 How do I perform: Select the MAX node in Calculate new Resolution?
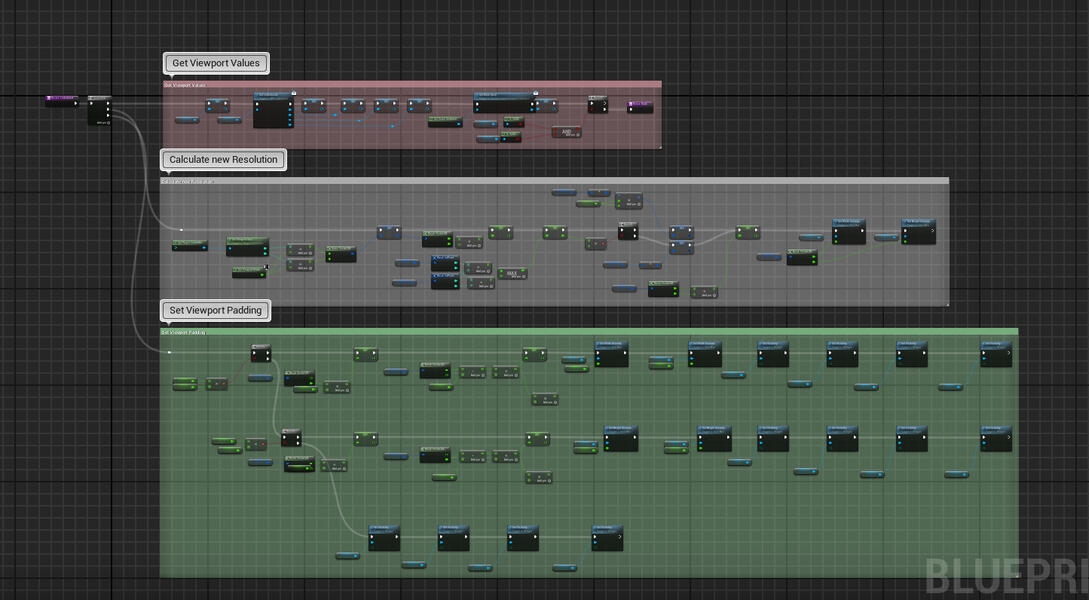pos(512,273)
